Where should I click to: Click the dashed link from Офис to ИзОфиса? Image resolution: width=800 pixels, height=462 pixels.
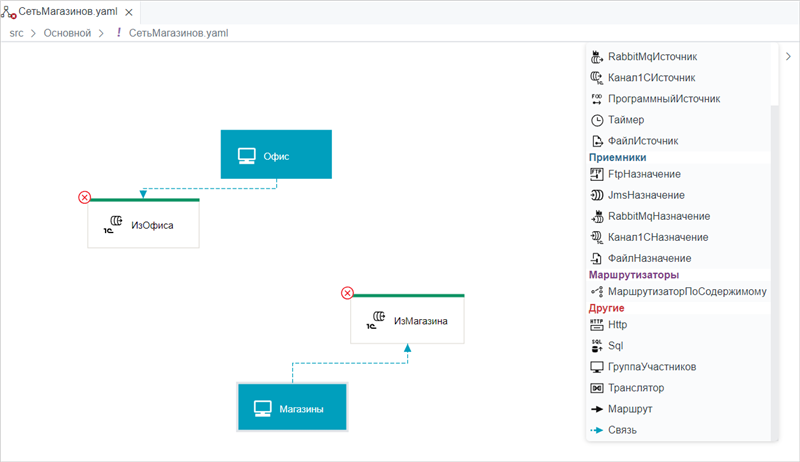[210, 188]
